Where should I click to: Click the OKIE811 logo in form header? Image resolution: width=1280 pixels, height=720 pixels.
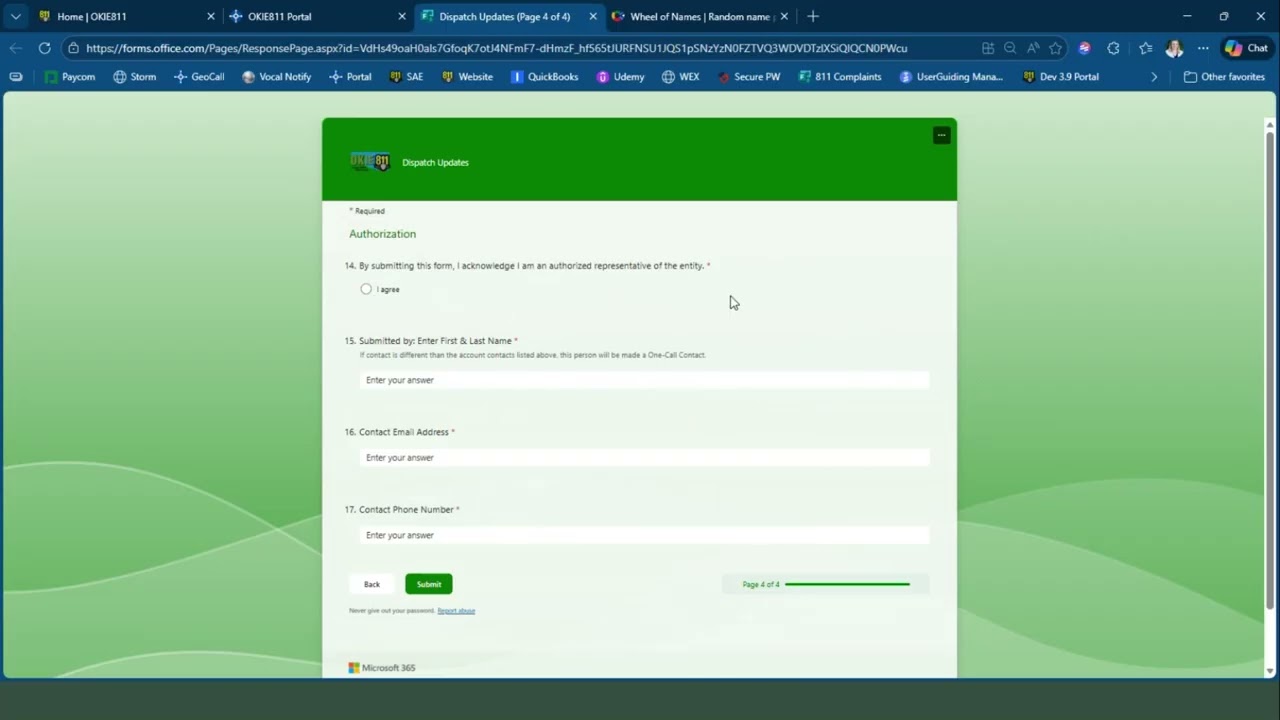point(369,162)
